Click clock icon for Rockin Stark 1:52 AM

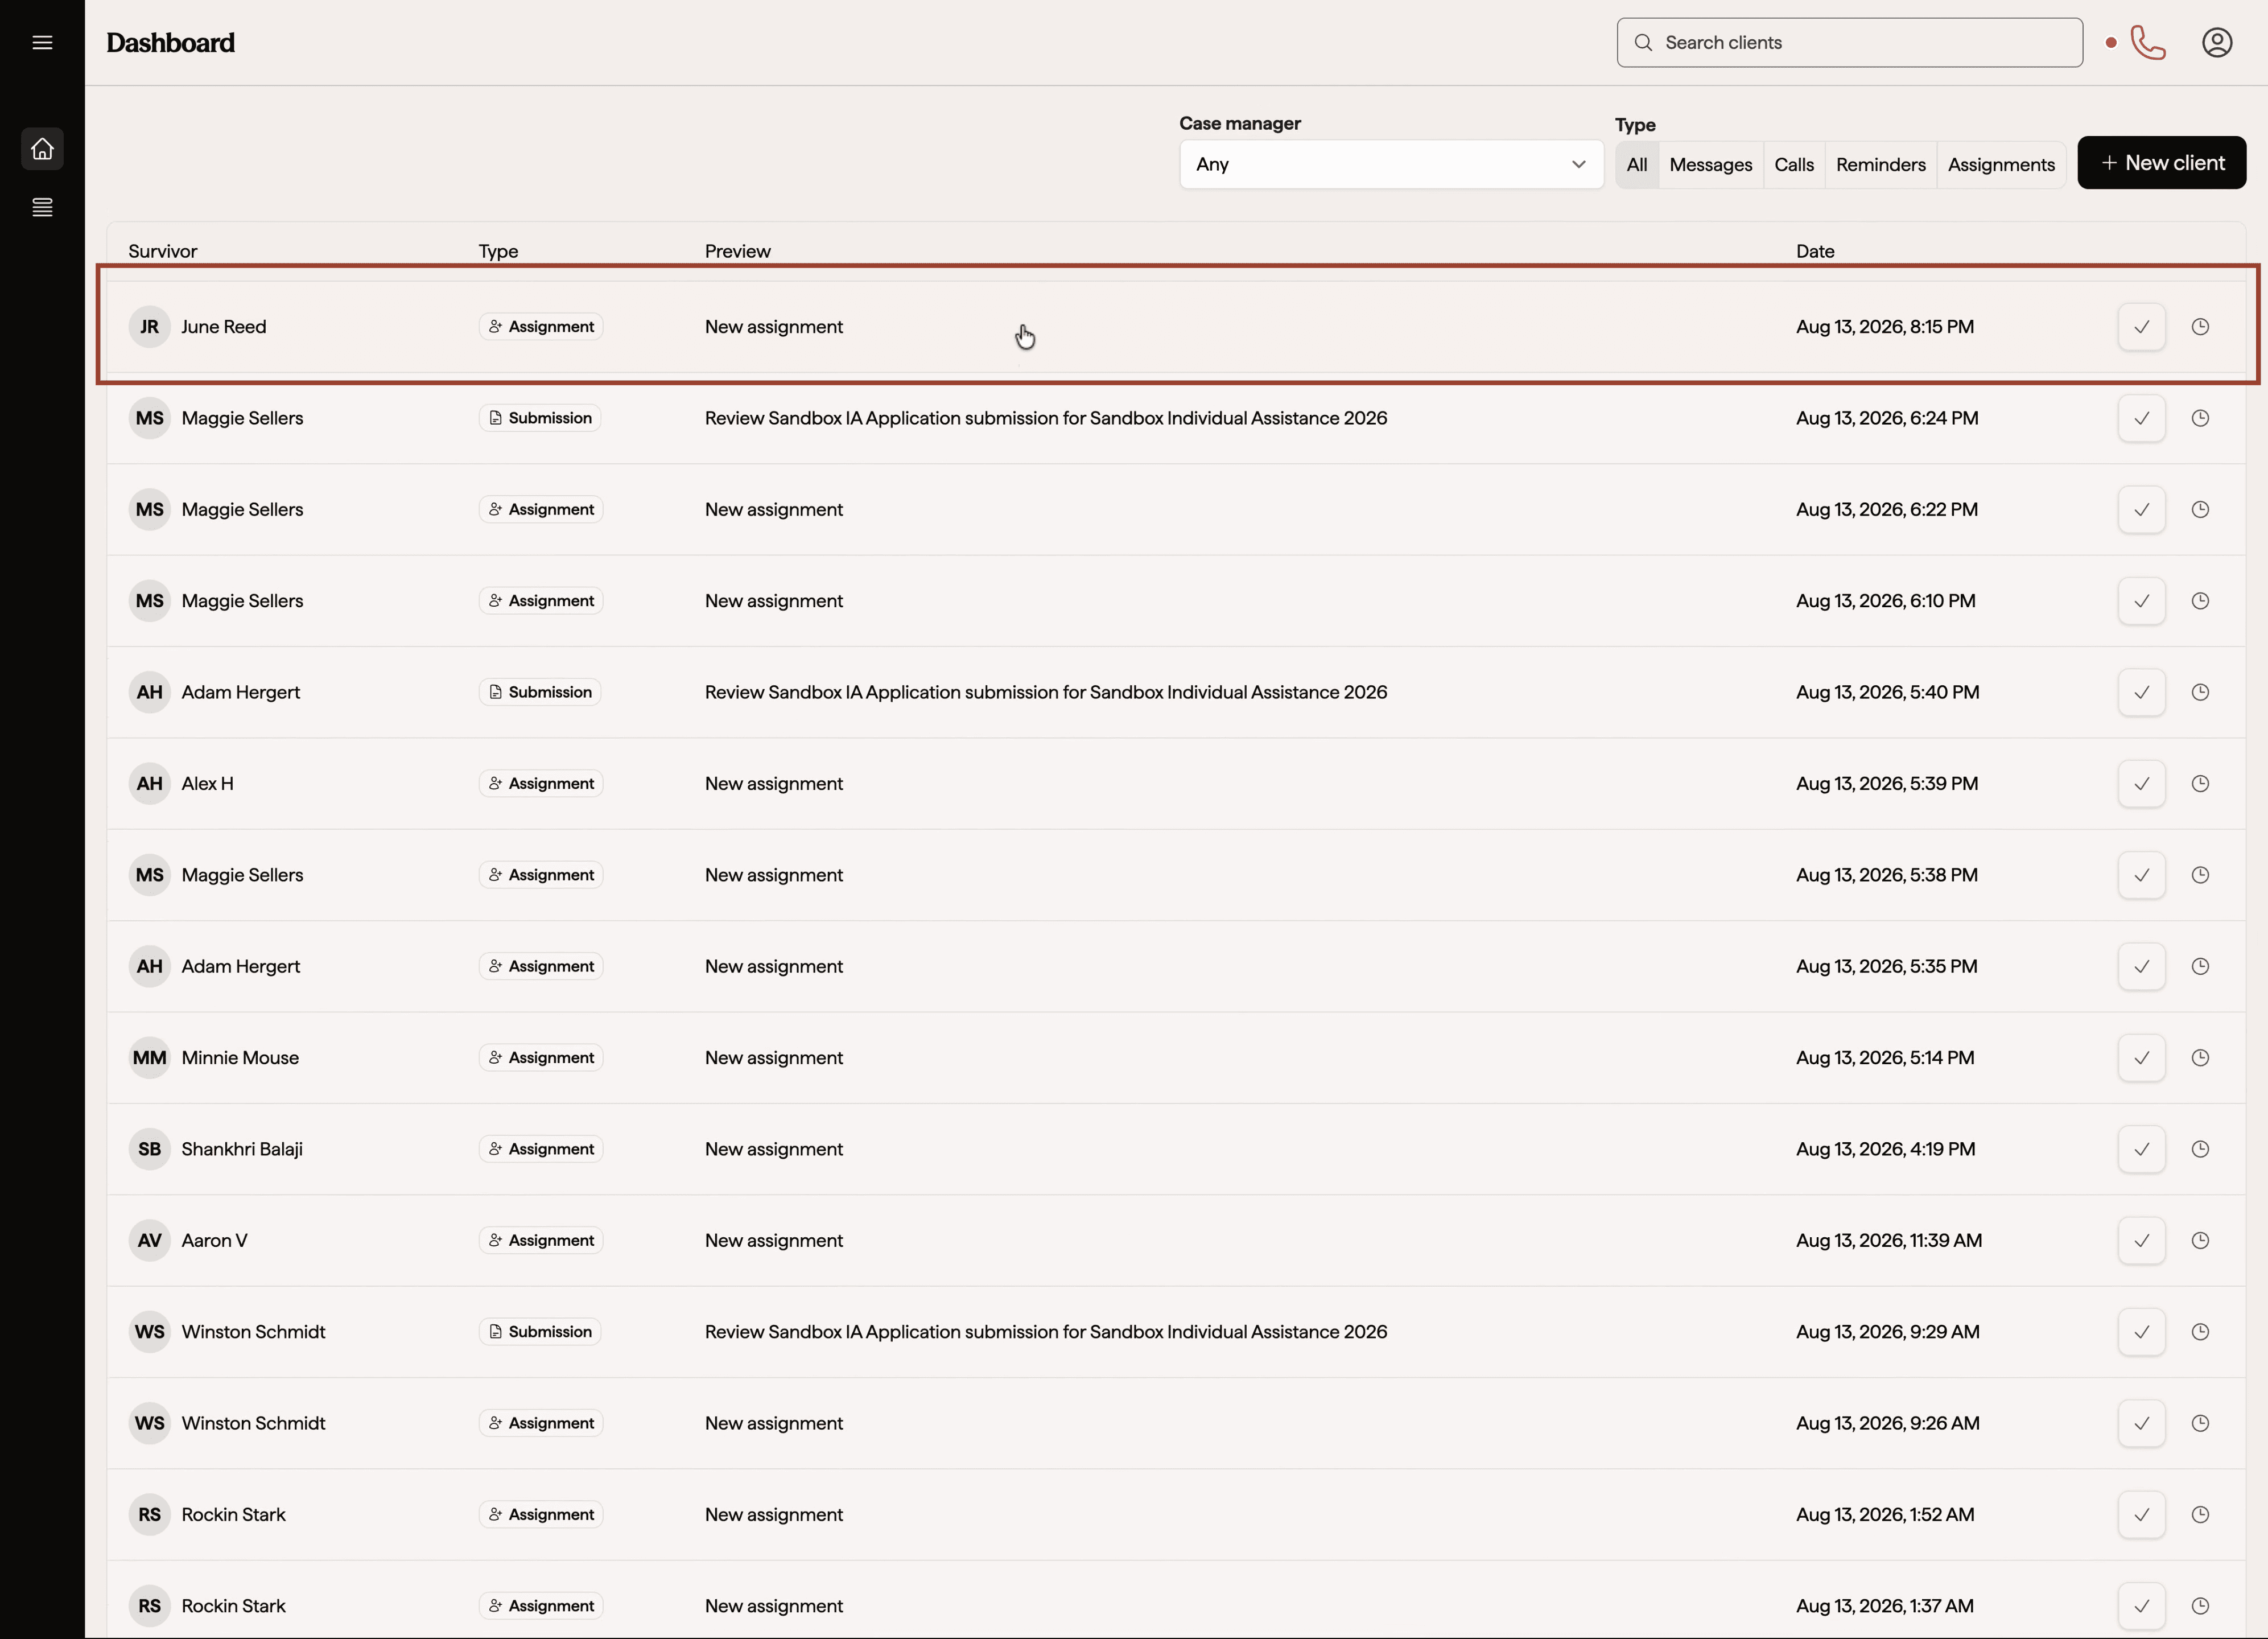click(x=2200, y=1514)
